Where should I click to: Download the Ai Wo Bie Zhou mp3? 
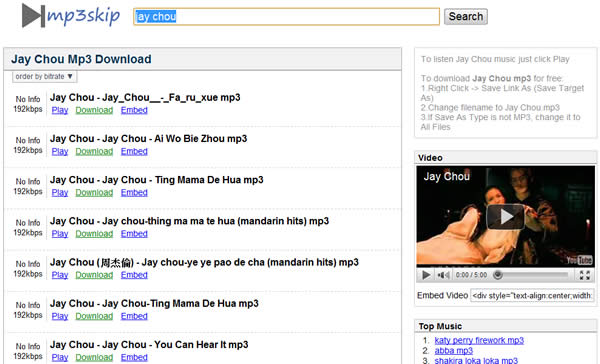(94, 152)
